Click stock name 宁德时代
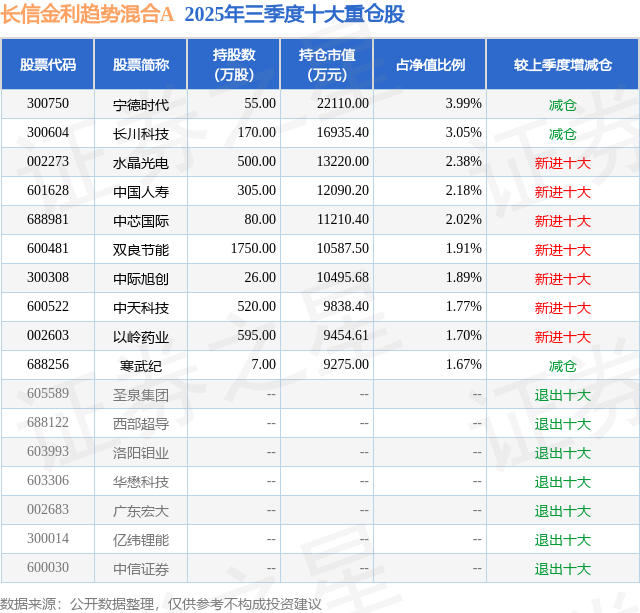The image size is (640, 613). (x=141, y=104)
